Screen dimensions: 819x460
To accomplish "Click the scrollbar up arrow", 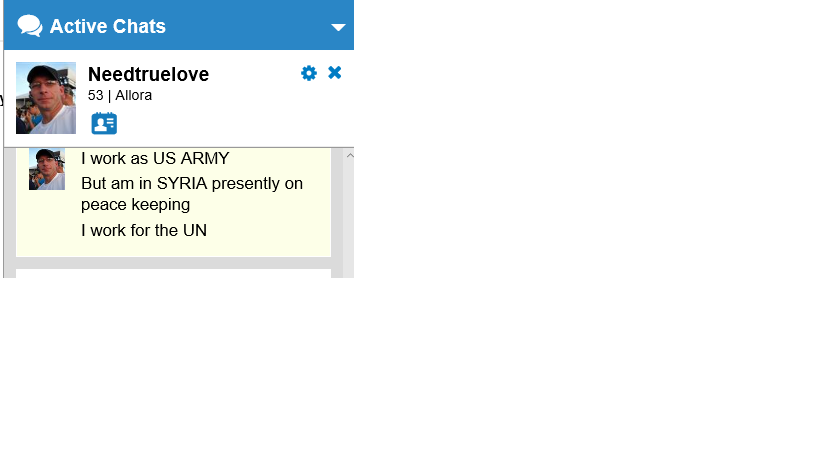I will 350,155.
